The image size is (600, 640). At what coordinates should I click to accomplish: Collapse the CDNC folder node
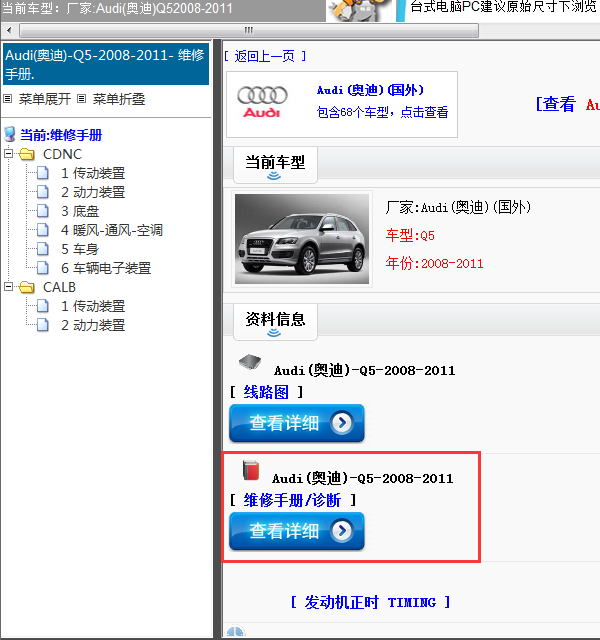coord(8,154)
